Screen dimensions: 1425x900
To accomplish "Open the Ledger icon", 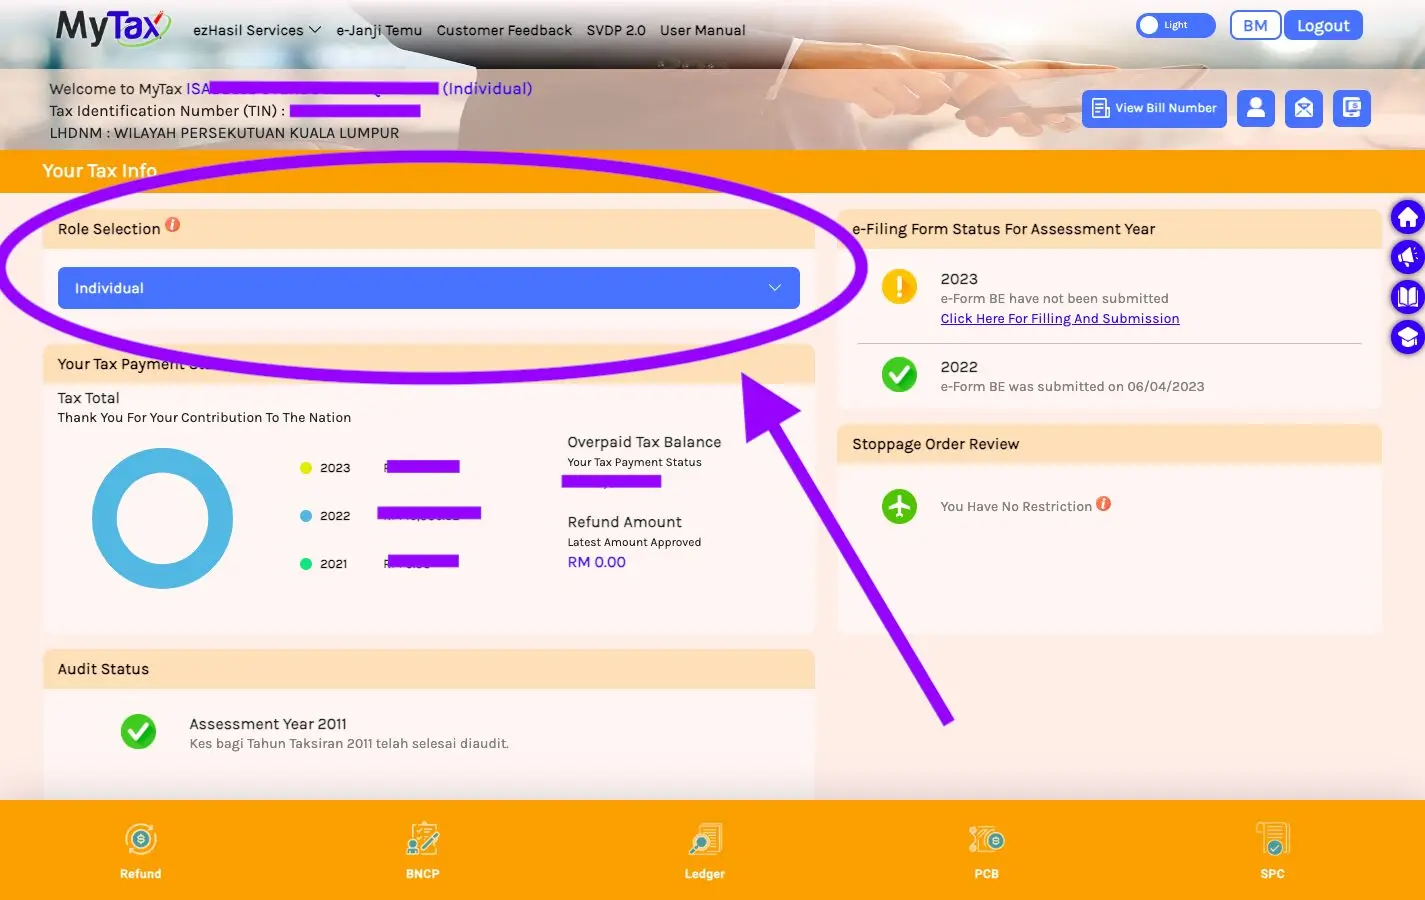I will coord(705,840).
